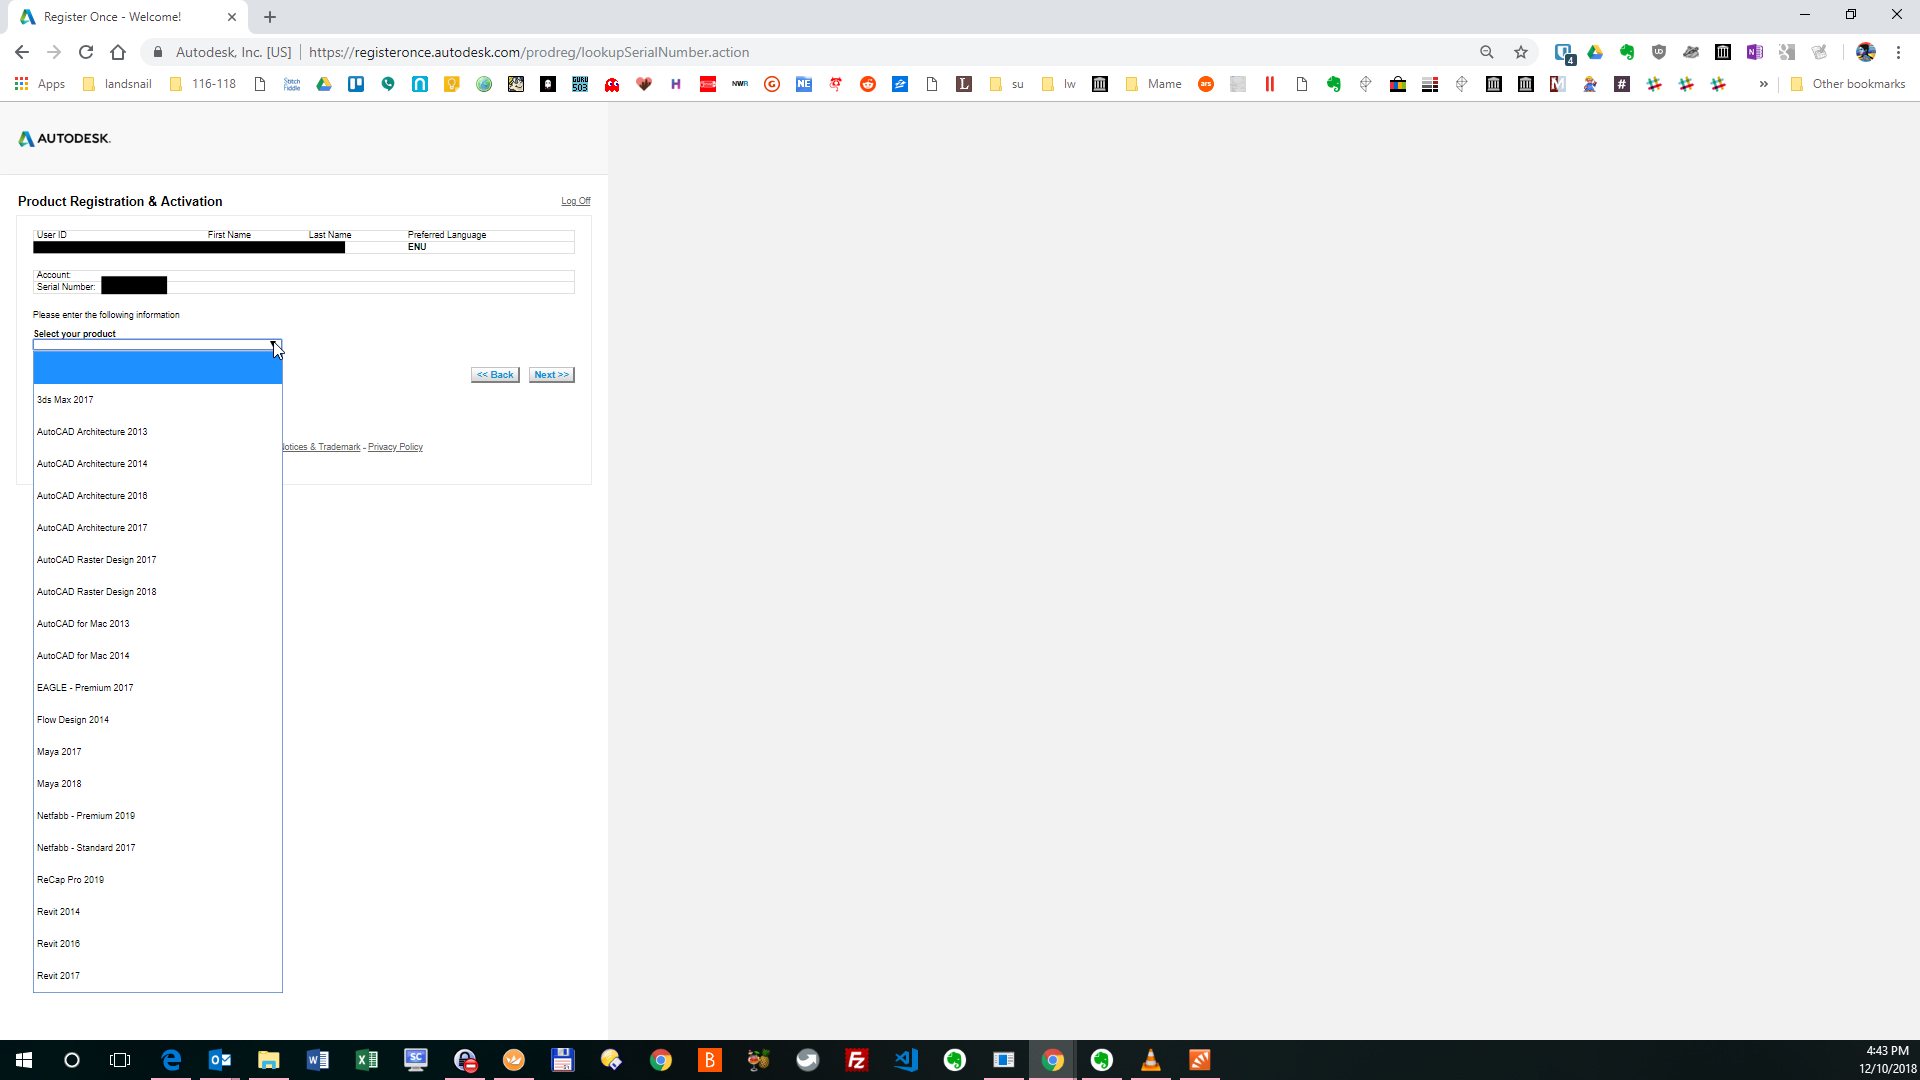This screenshot has width=1920, height=1080.
Task: Pick AutoCAD Architecture 2017 from dropdown
Action: click(x=158, y=528)
